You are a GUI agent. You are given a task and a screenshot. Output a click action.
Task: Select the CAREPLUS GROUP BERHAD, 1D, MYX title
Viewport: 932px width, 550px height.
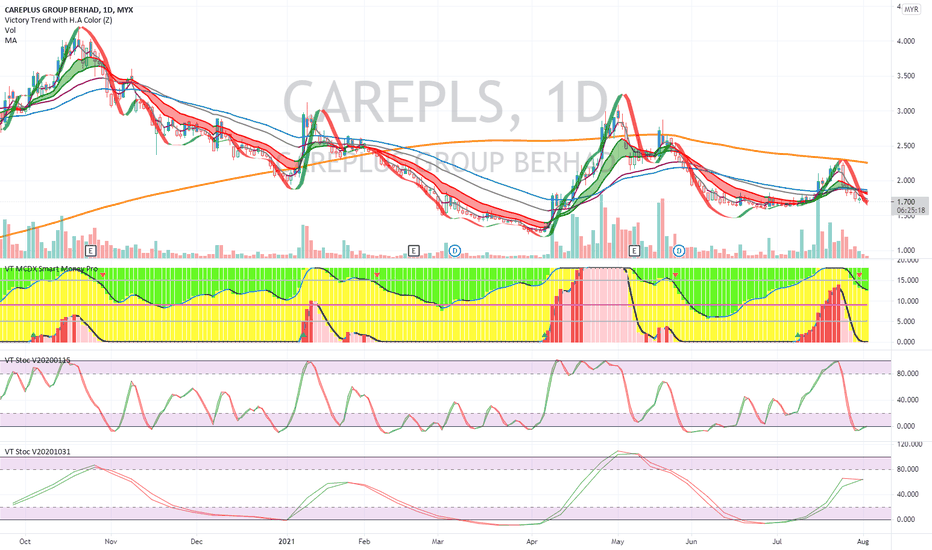point(69,10)
